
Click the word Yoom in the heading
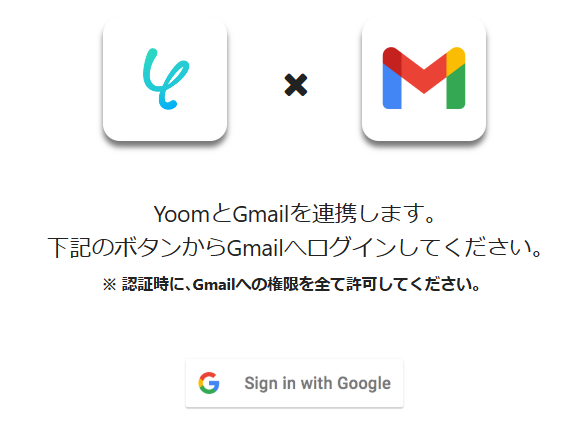tap(182, 214)
